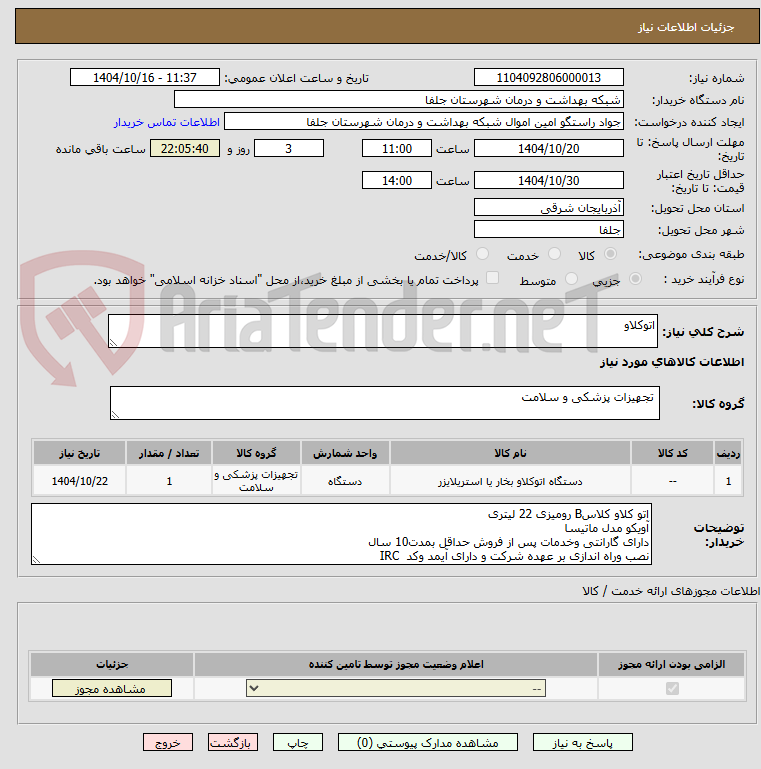Image resolution: width=761 pixels, height=769 pixels.
Task: Click the تعداد / مقدار column header
Action: tap(169, 453)
